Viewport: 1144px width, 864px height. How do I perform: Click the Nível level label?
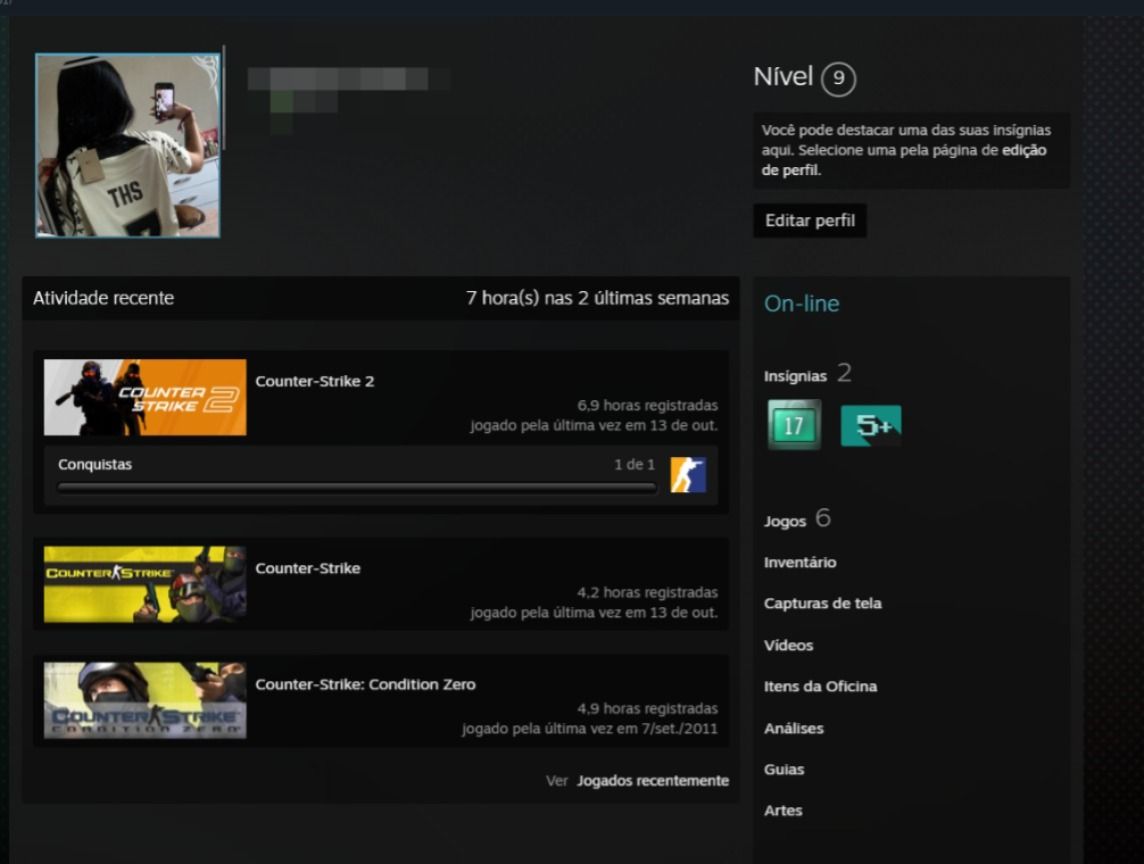pyautogui.click(x=783, y=77)
